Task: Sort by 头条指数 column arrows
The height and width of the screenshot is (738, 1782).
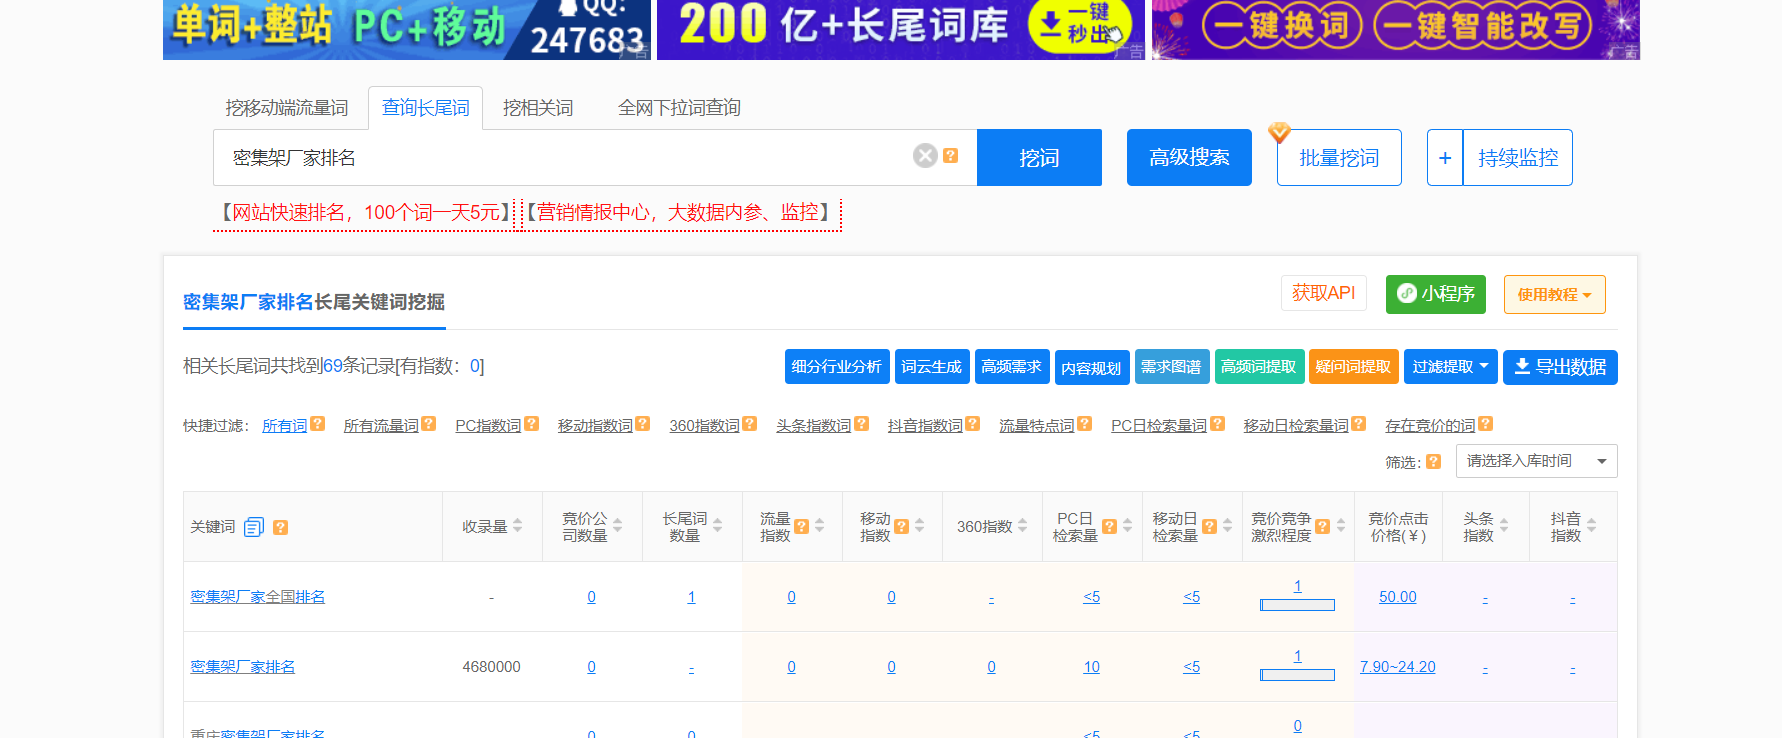Action: 1503,526
